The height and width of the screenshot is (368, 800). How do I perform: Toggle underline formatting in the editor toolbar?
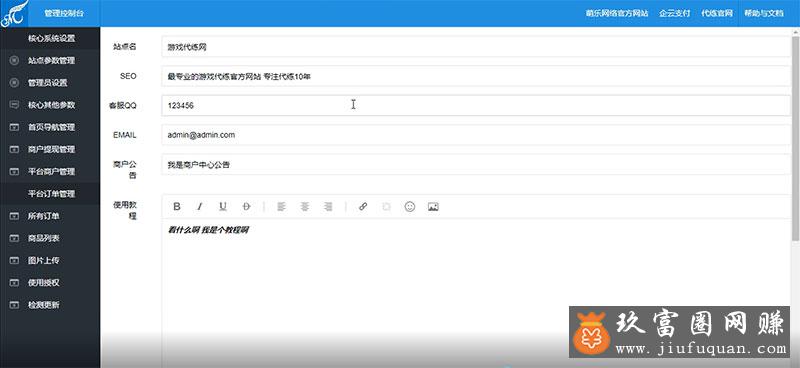coord(223,207)
